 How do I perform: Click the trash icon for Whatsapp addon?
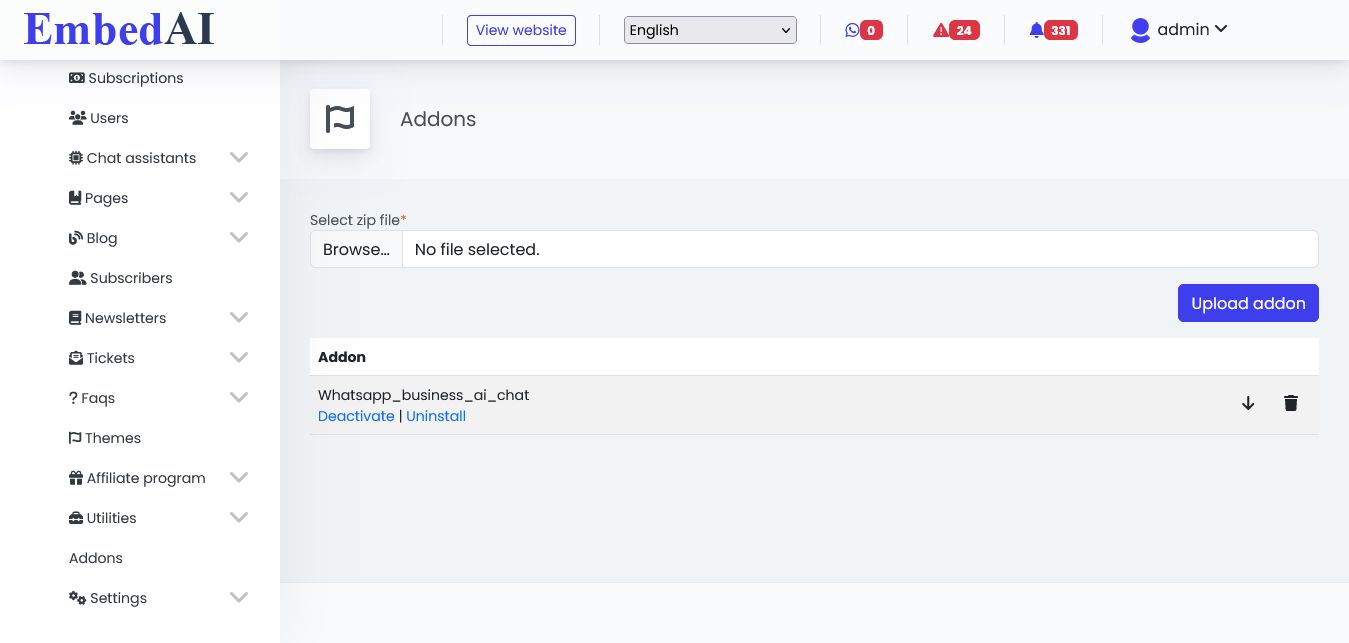(x=1291, y=403)
